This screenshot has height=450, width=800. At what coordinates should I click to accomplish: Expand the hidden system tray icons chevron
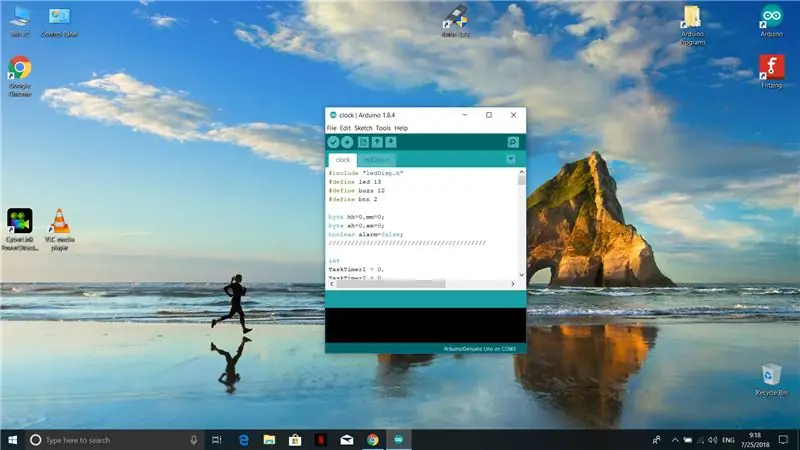pos(675,440)
